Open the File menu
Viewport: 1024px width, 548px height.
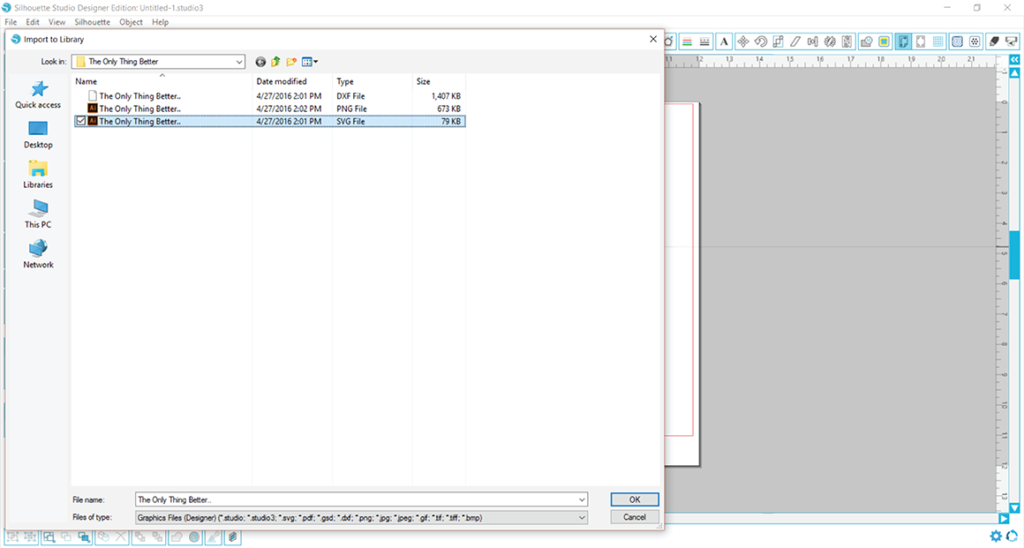pyautogui.click(x=10, y=22)
